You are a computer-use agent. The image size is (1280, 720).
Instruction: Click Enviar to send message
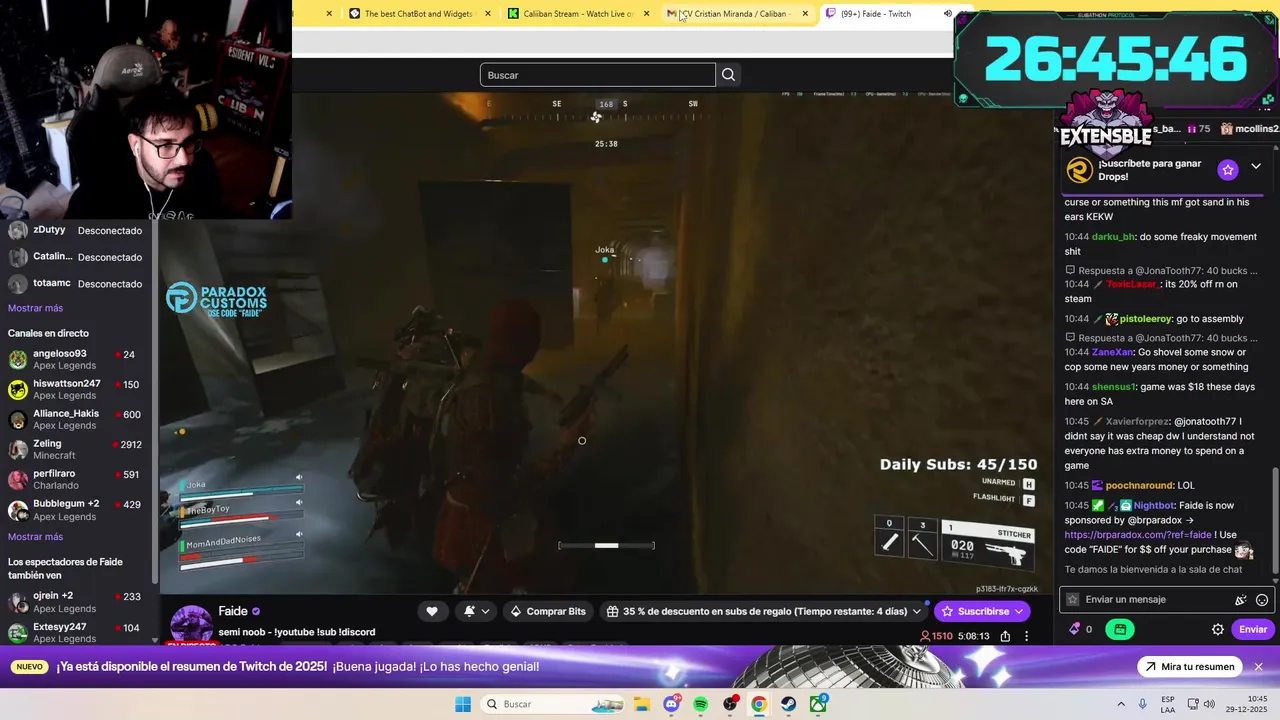pos(1253,629)
